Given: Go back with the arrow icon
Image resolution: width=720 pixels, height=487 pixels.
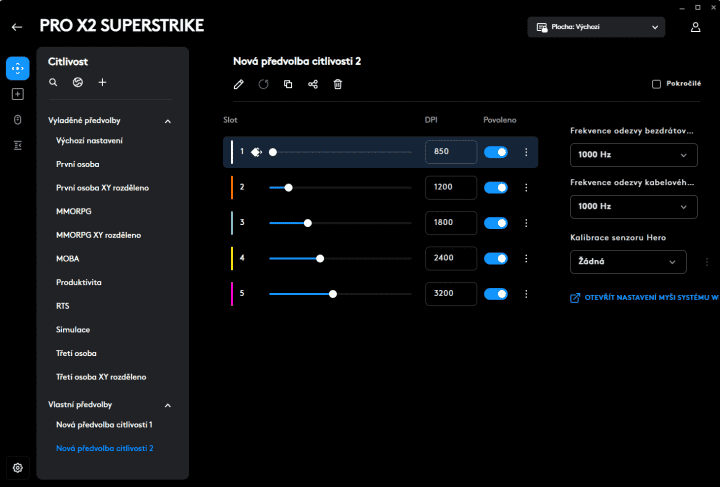Looking at the screenshot, I should [x=17, y=27].
